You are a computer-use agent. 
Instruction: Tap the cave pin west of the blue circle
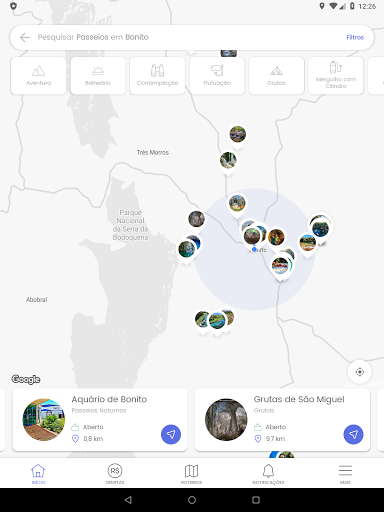(x=196, y=219)
